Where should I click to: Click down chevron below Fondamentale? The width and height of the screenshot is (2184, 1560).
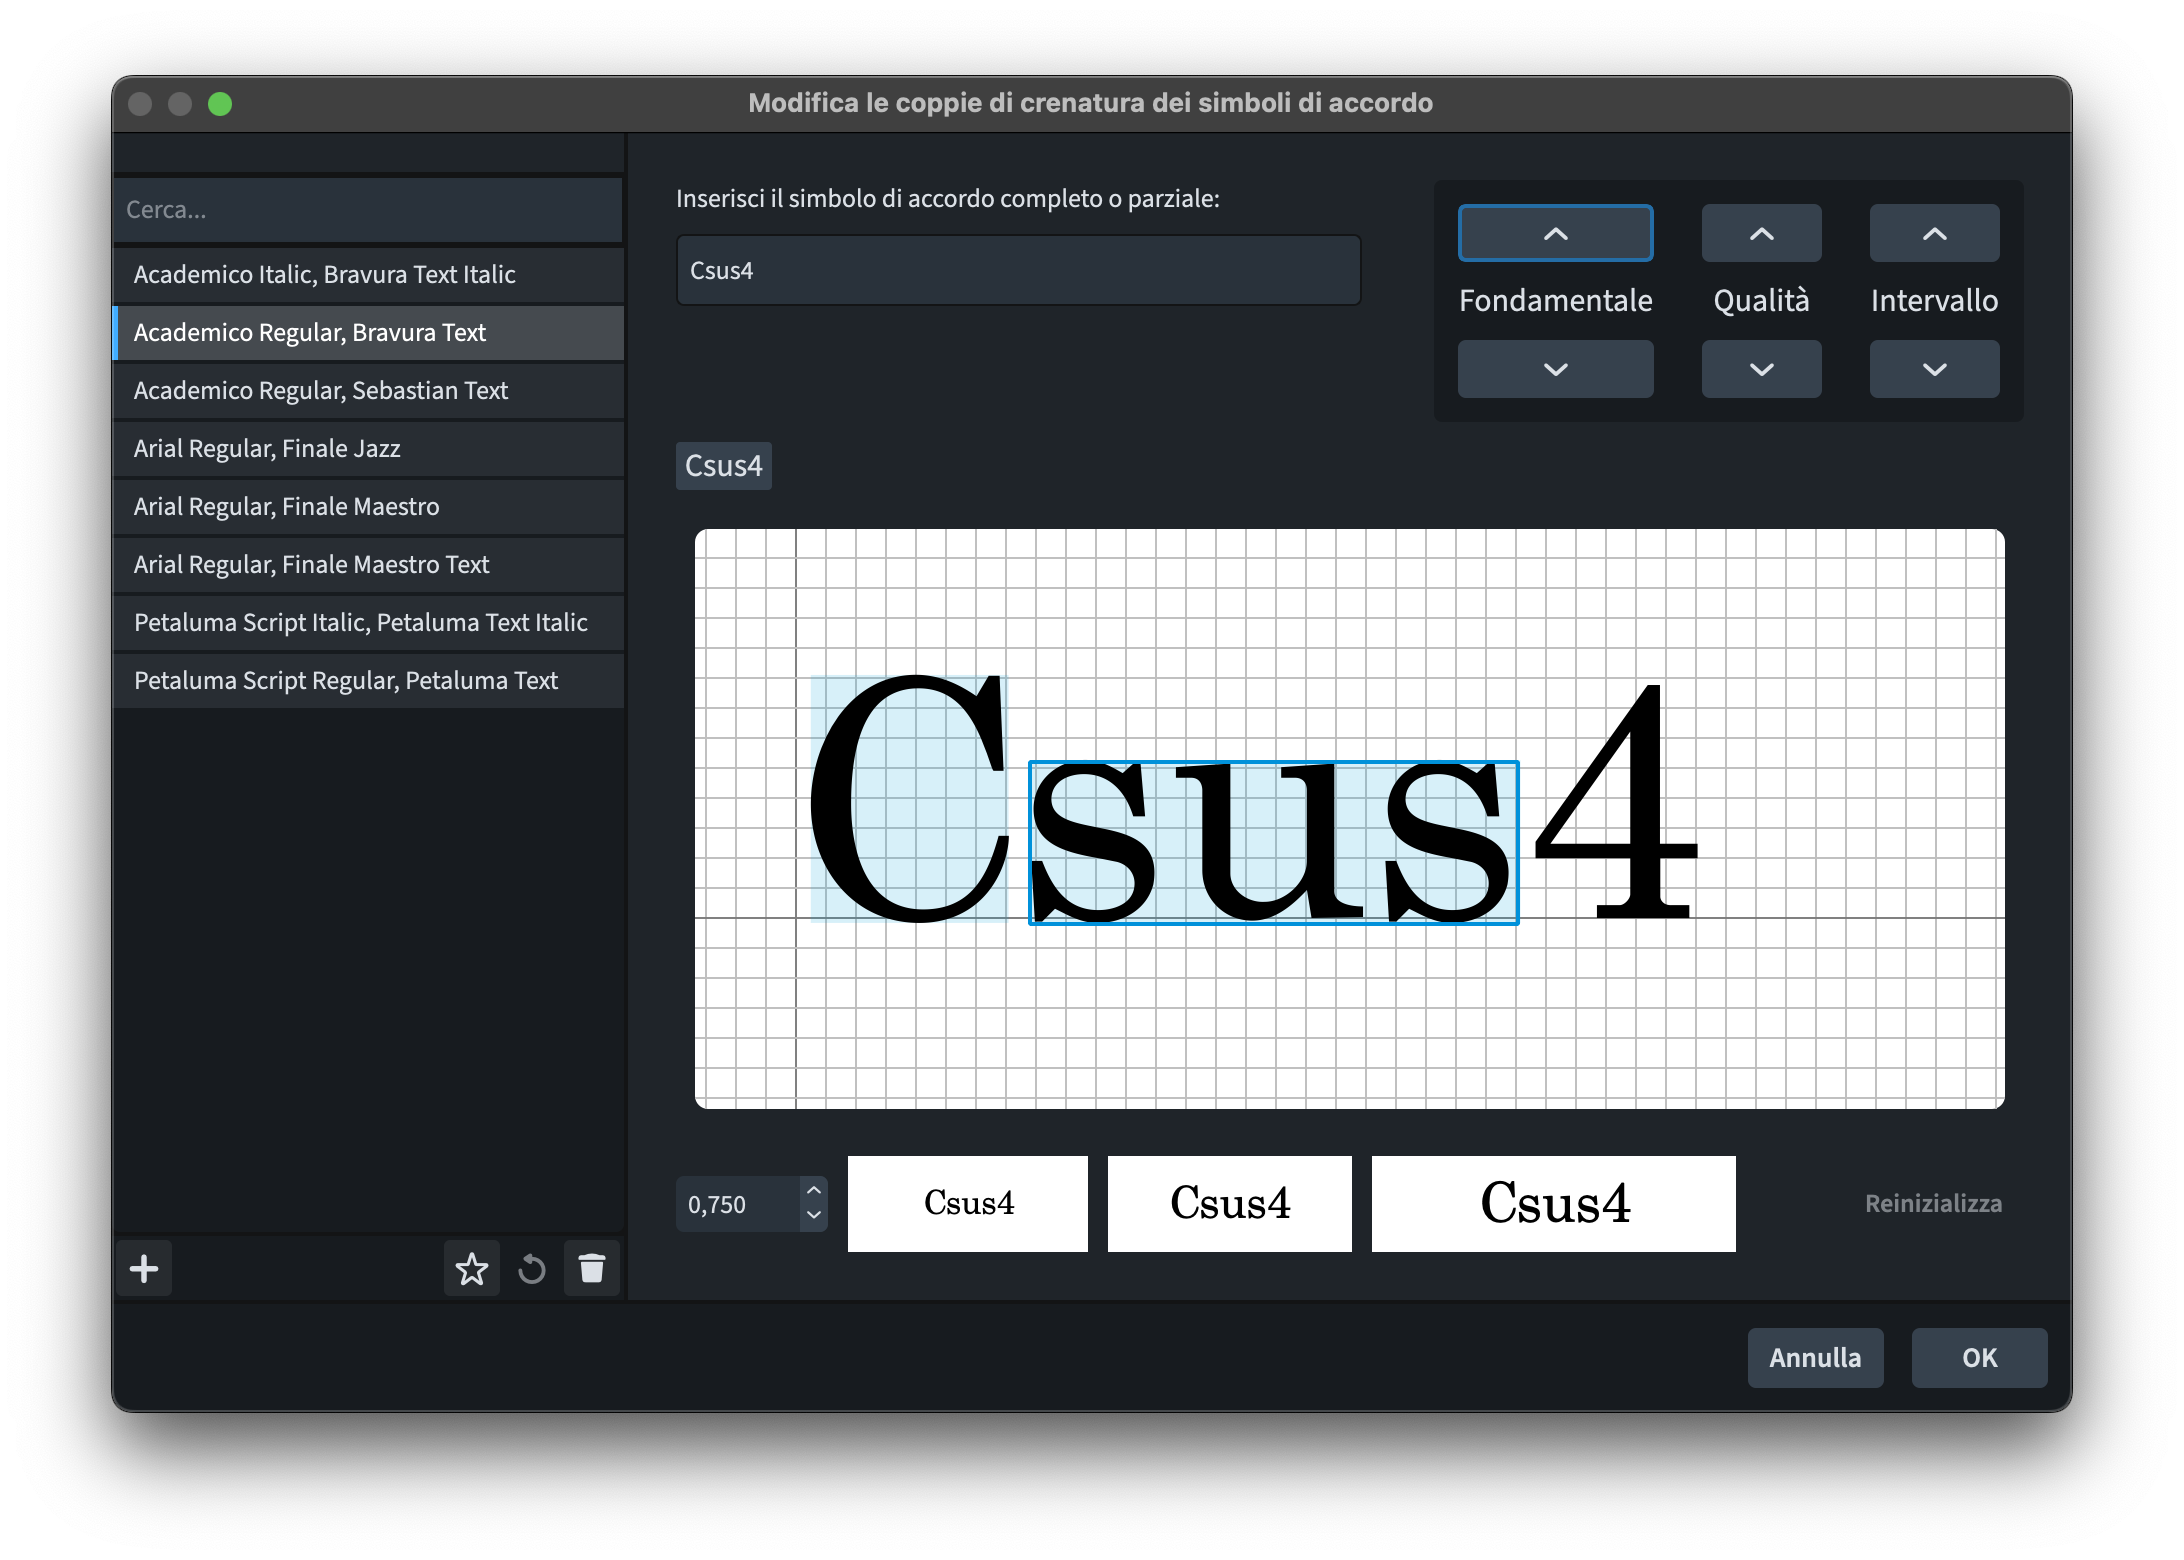click(x=1555, y=369)
